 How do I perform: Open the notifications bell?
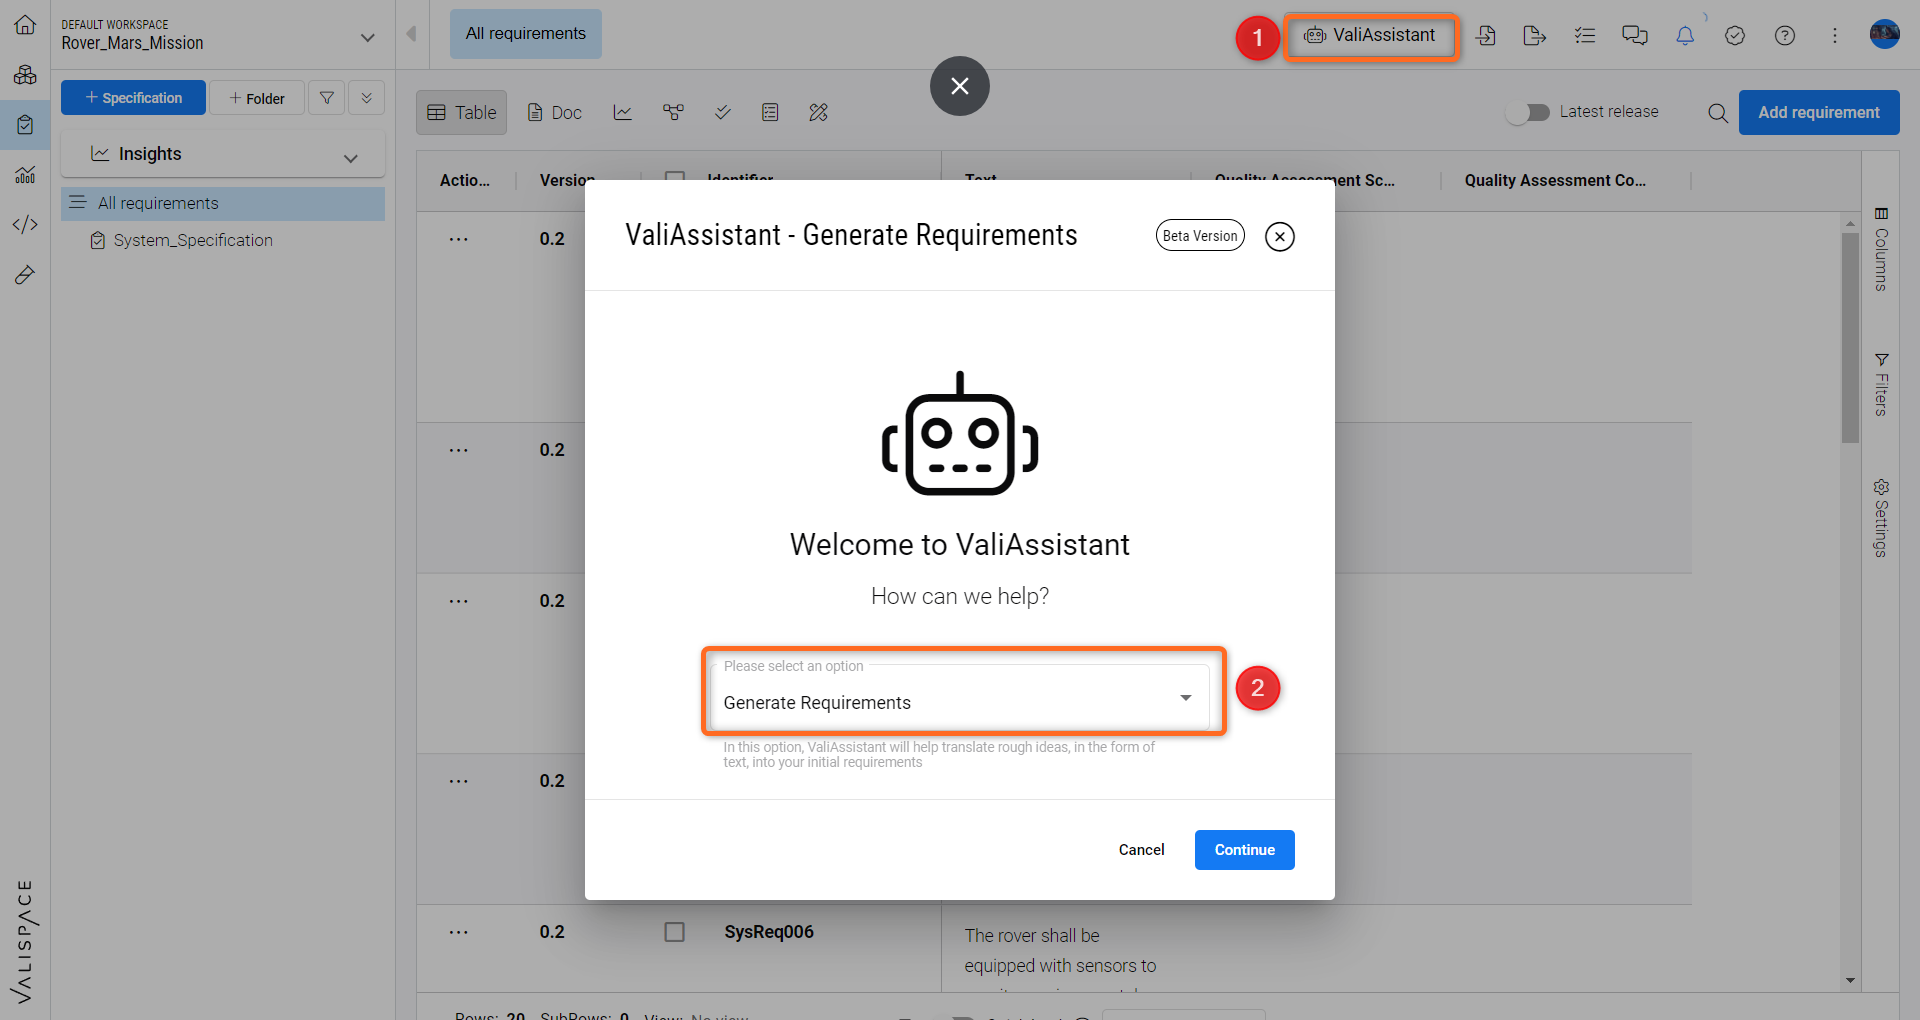point(1685,36)
